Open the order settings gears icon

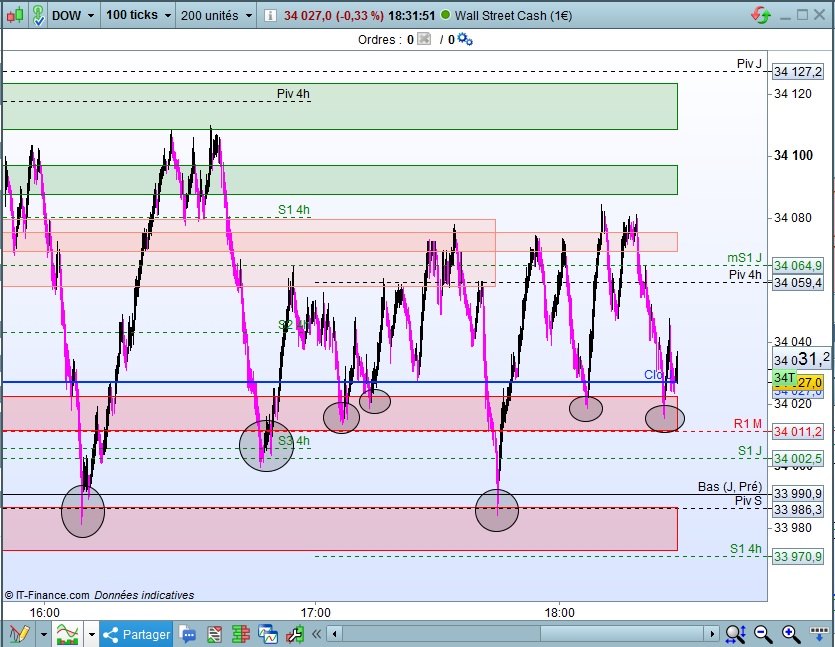point(465,39)
